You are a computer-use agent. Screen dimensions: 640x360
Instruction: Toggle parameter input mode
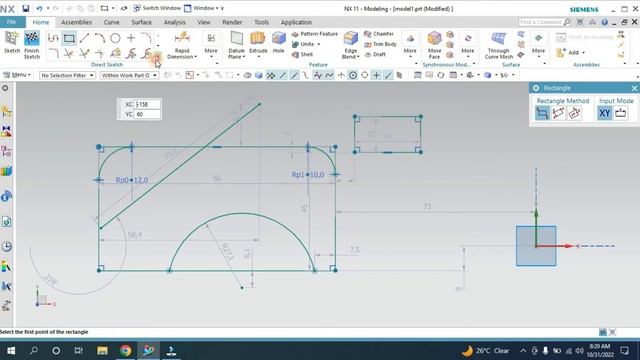click(620, 113)
